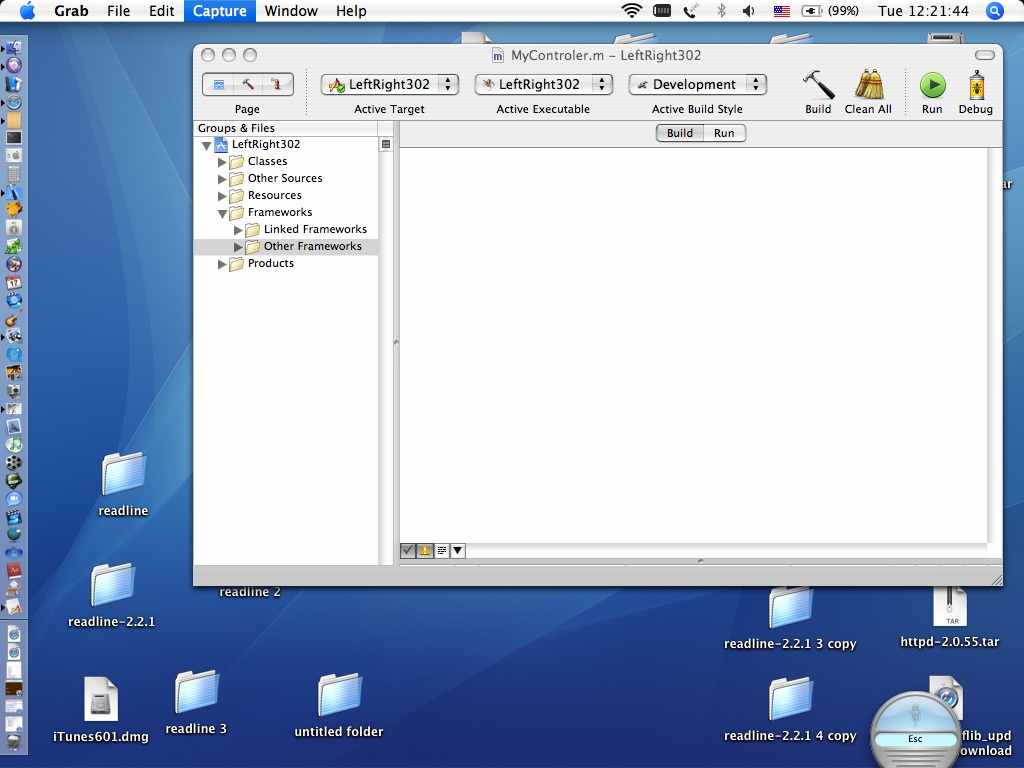Select the readline 3 desktop folder
The image size is (1024, 768).
pyautogui.click(x=196, y=691)
